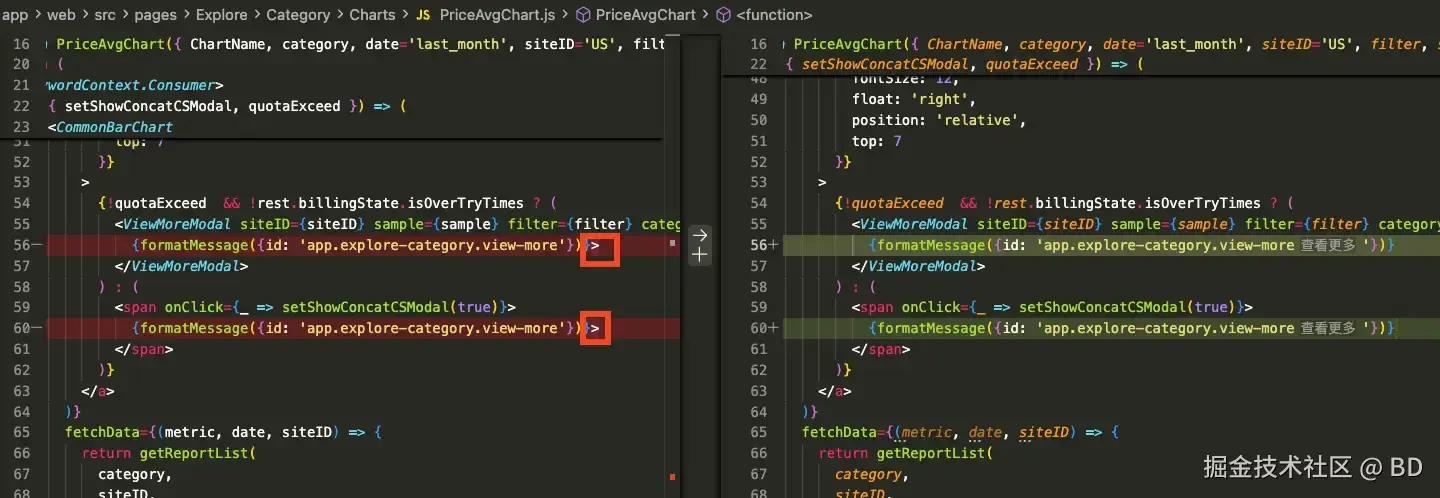Image resolution: width=1440 pixels, height=498 pixels.
Task: Click 'position: 'relative'' on right pane line 50
Action: 939,120
